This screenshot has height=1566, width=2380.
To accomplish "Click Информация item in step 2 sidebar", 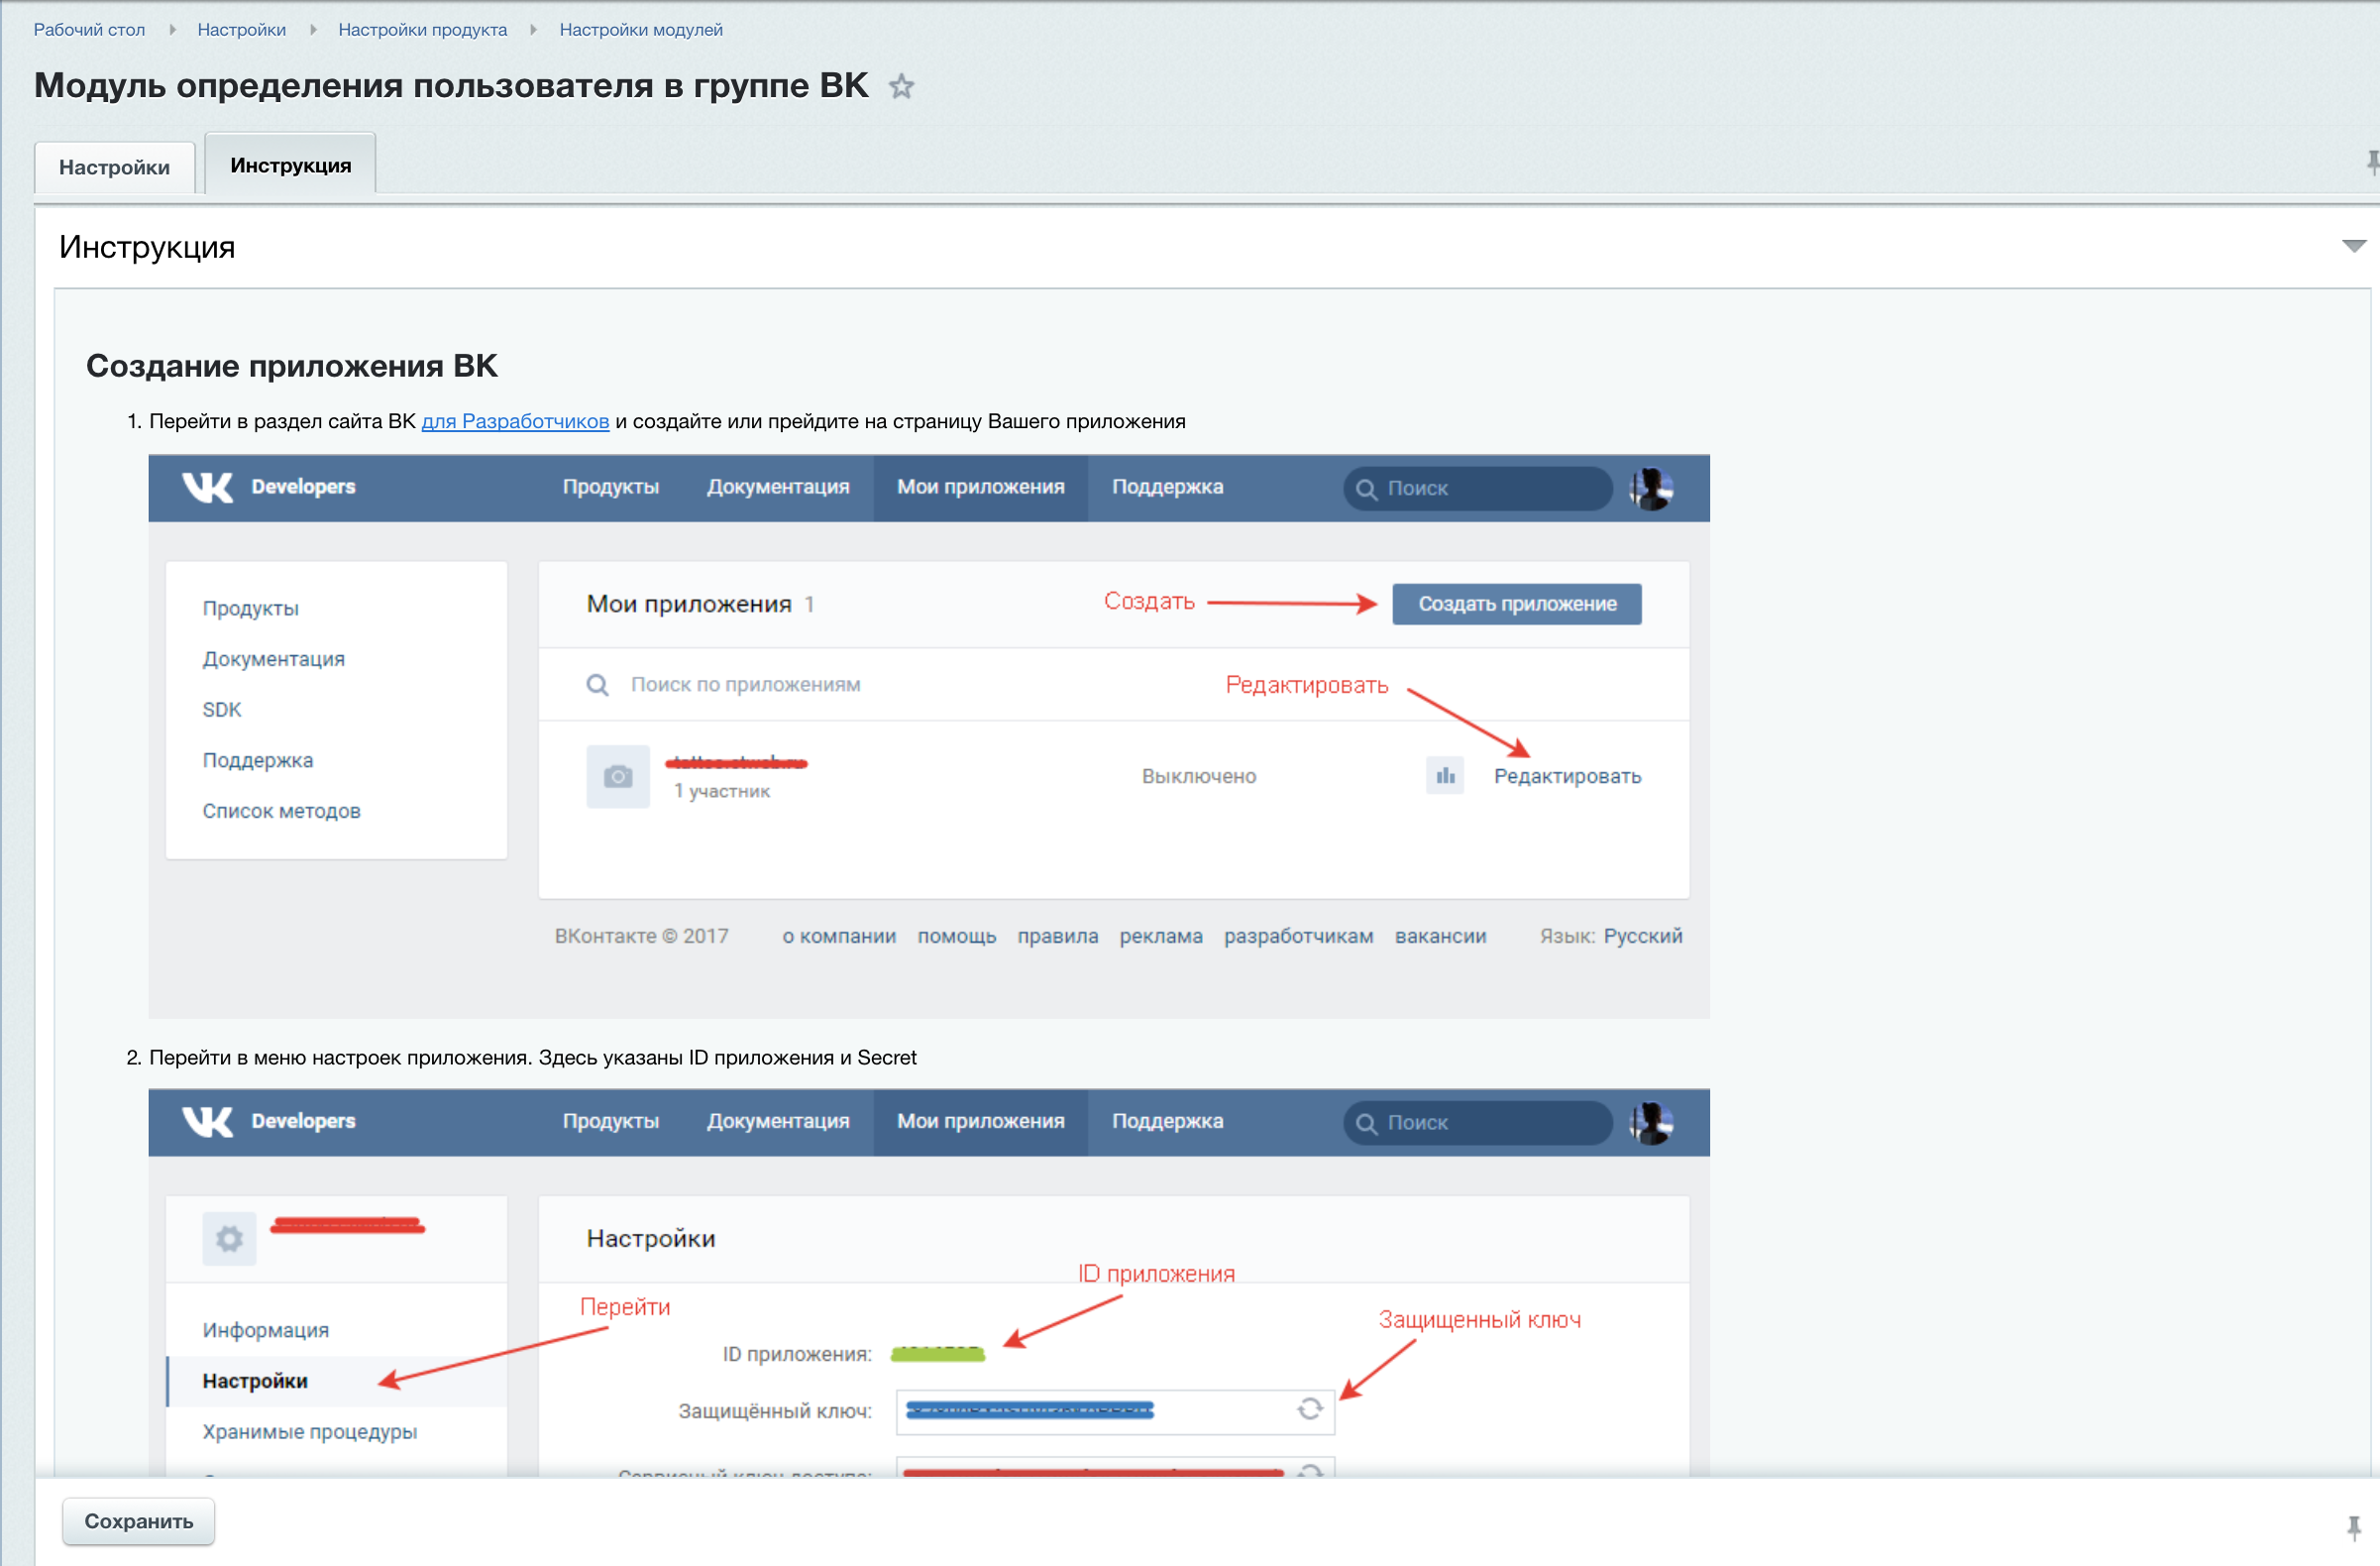I will pyautogui.click(x=265, y=1330).
